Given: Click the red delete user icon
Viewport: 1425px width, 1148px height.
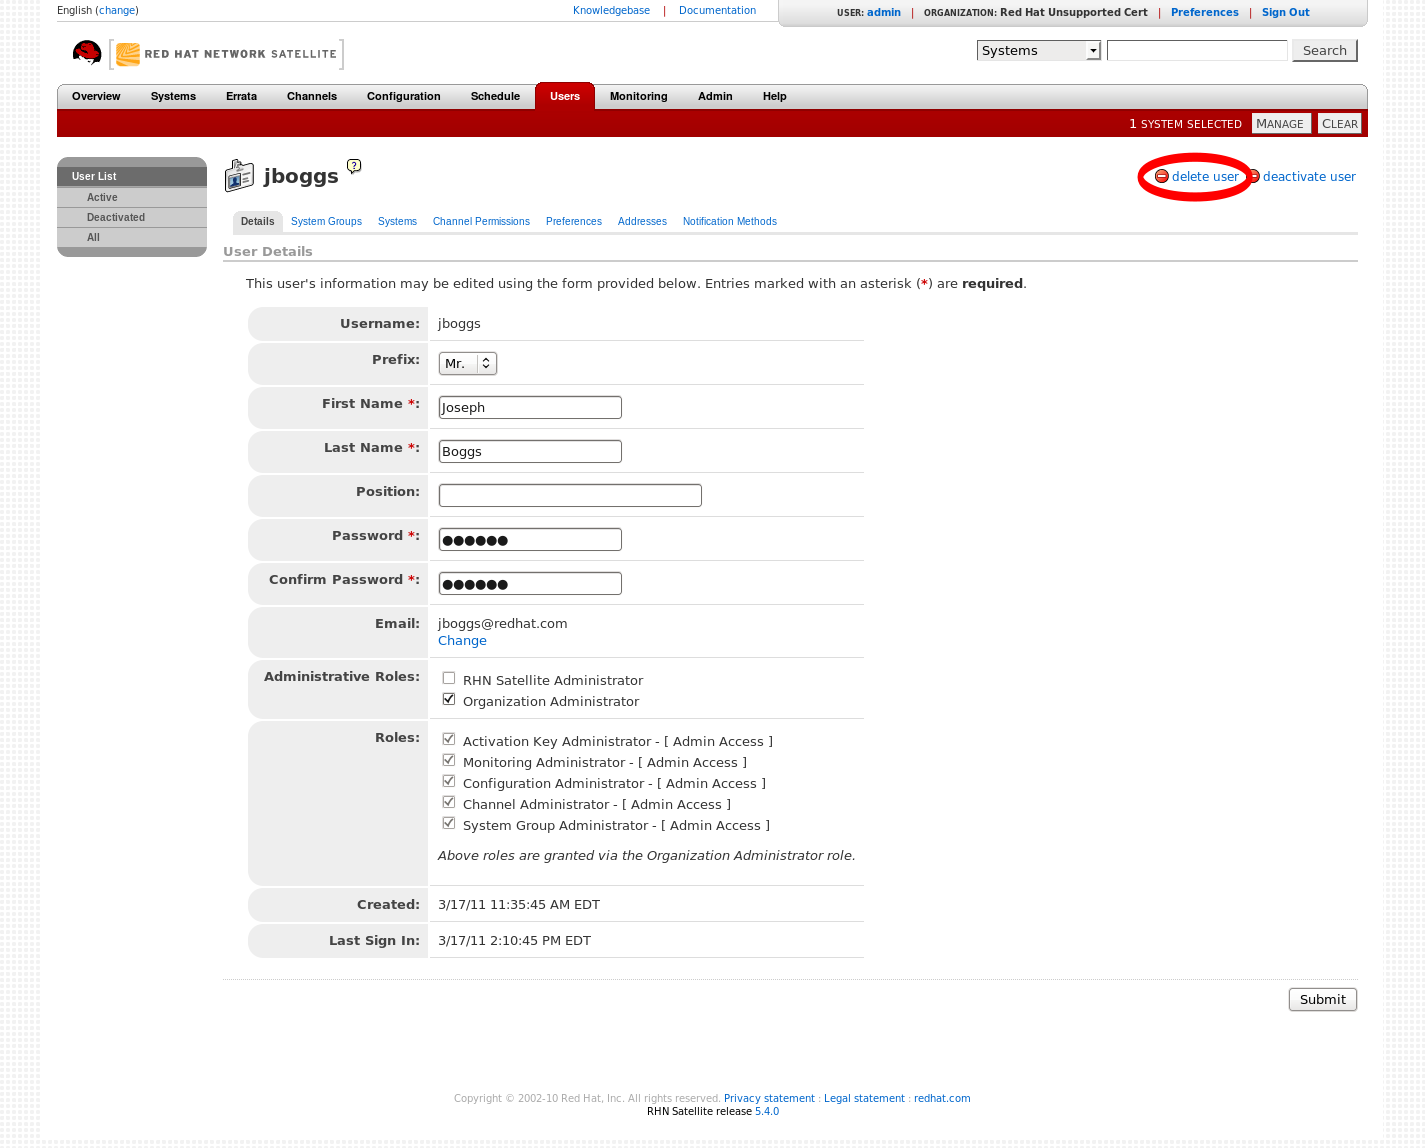Looking at the screenshot, I should click(1161, 176).
